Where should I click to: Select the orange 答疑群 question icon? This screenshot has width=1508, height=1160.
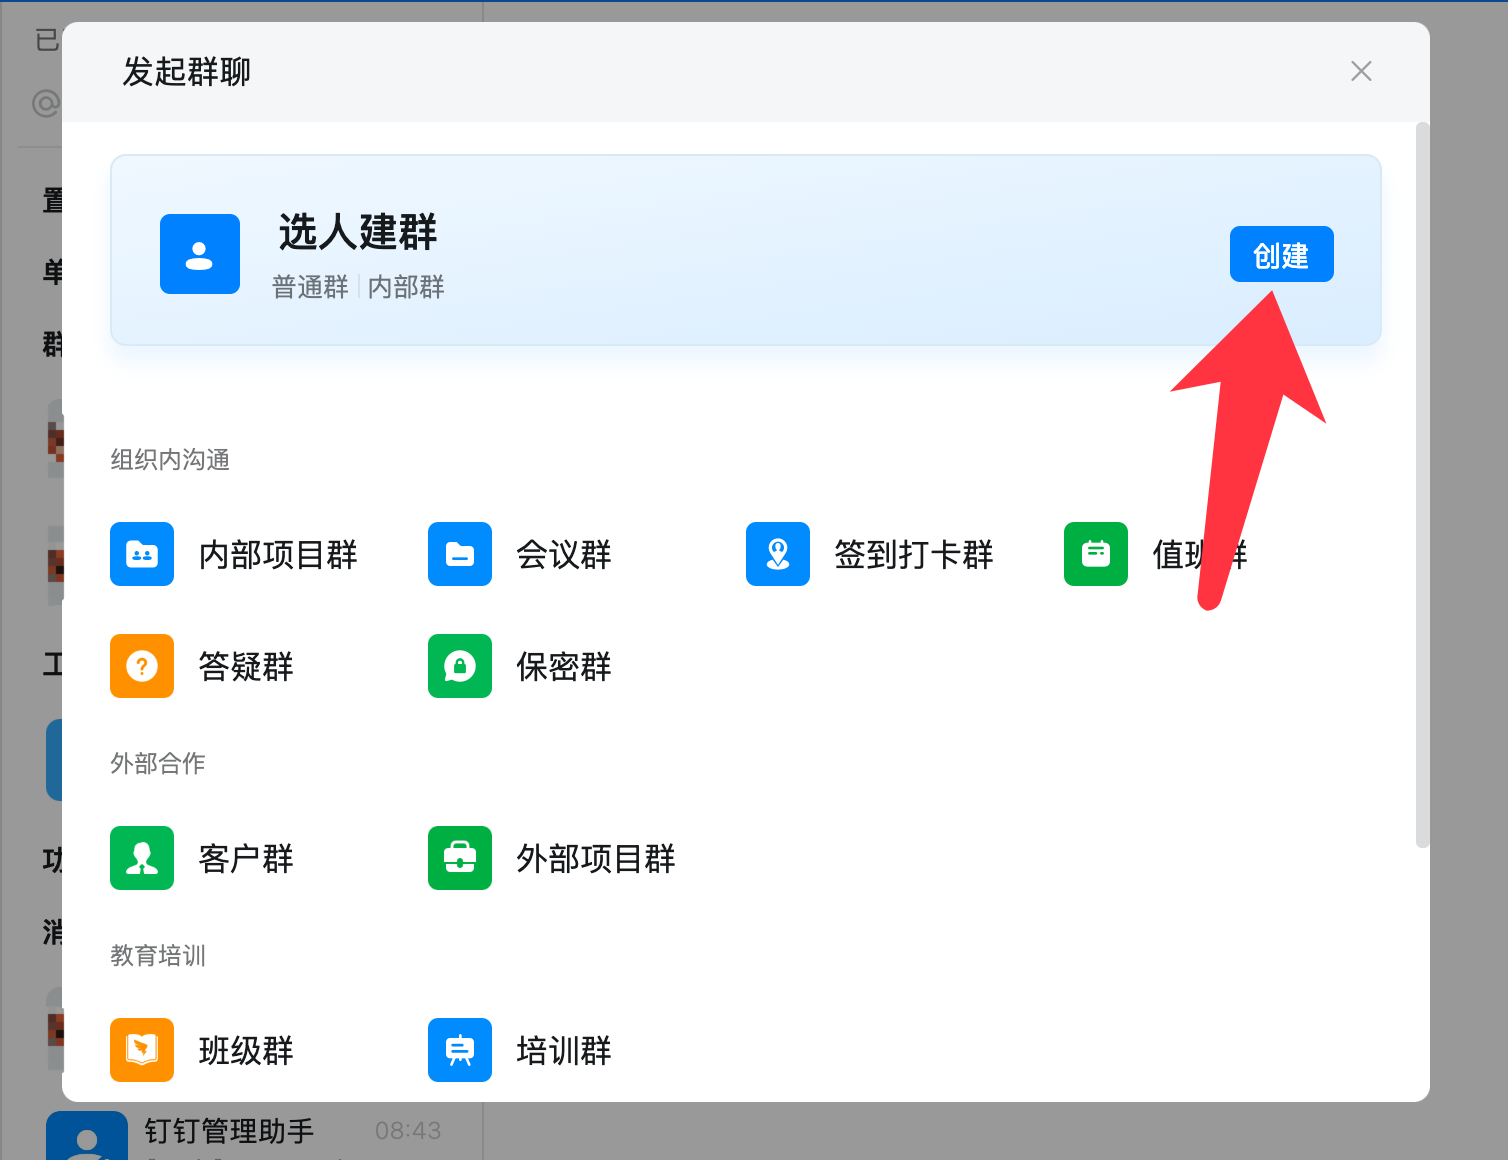[142, 666]
